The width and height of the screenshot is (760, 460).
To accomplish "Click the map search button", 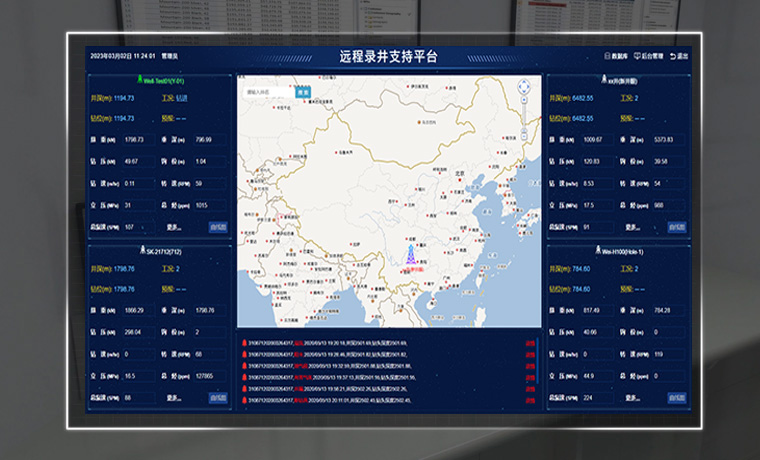I will [x=303, y=92].
